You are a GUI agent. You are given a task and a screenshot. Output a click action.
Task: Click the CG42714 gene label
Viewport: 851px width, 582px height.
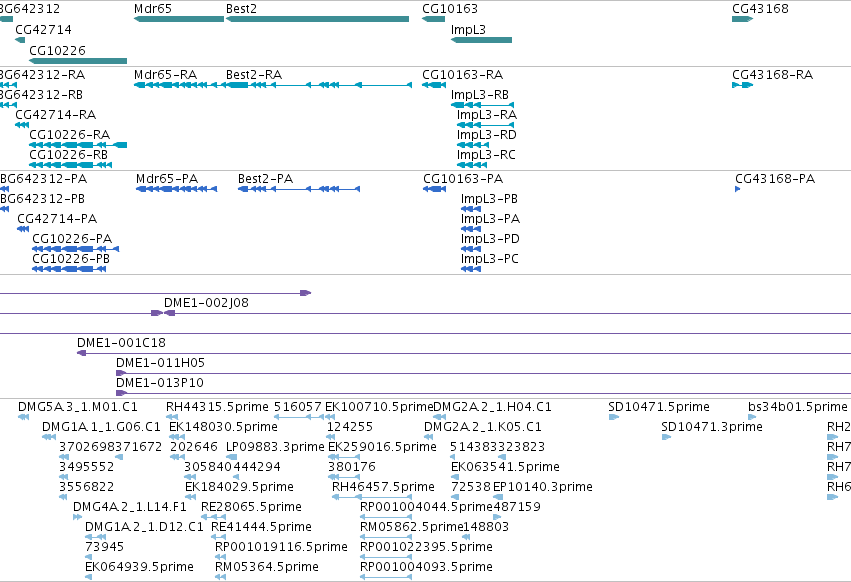pos(43,29)
